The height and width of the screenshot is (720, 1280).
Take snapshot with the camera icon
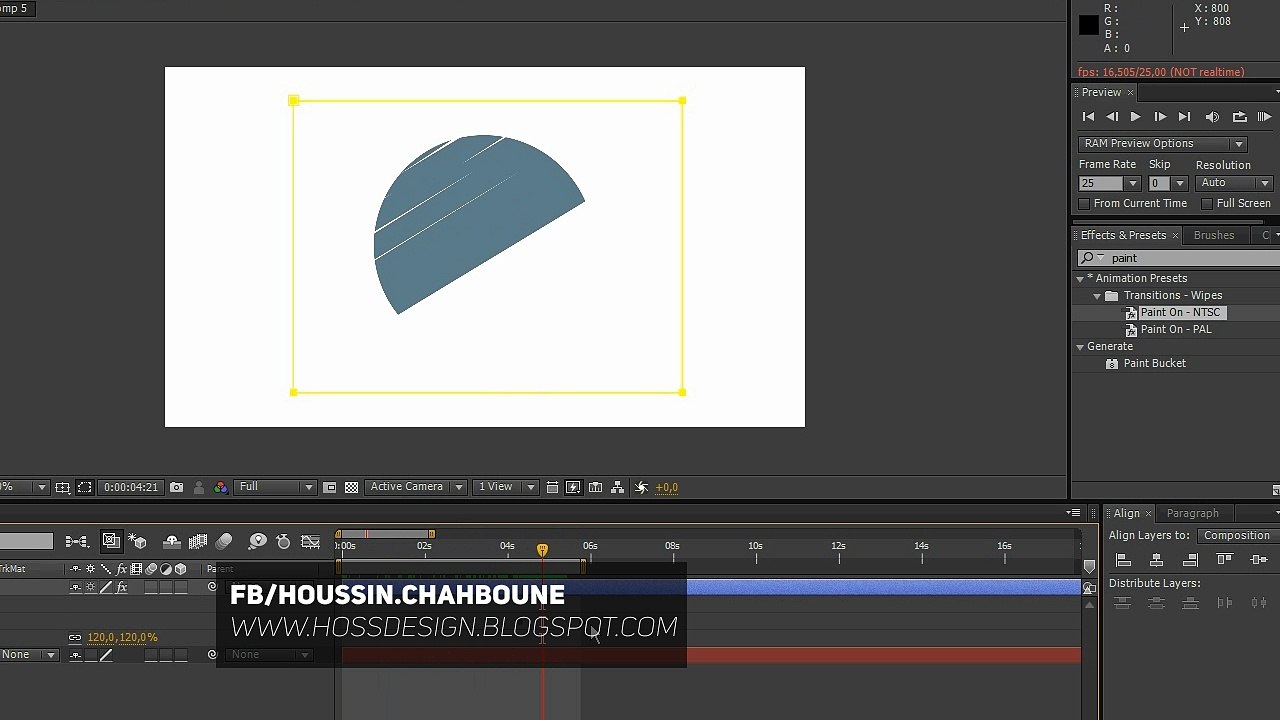(177, 488)
